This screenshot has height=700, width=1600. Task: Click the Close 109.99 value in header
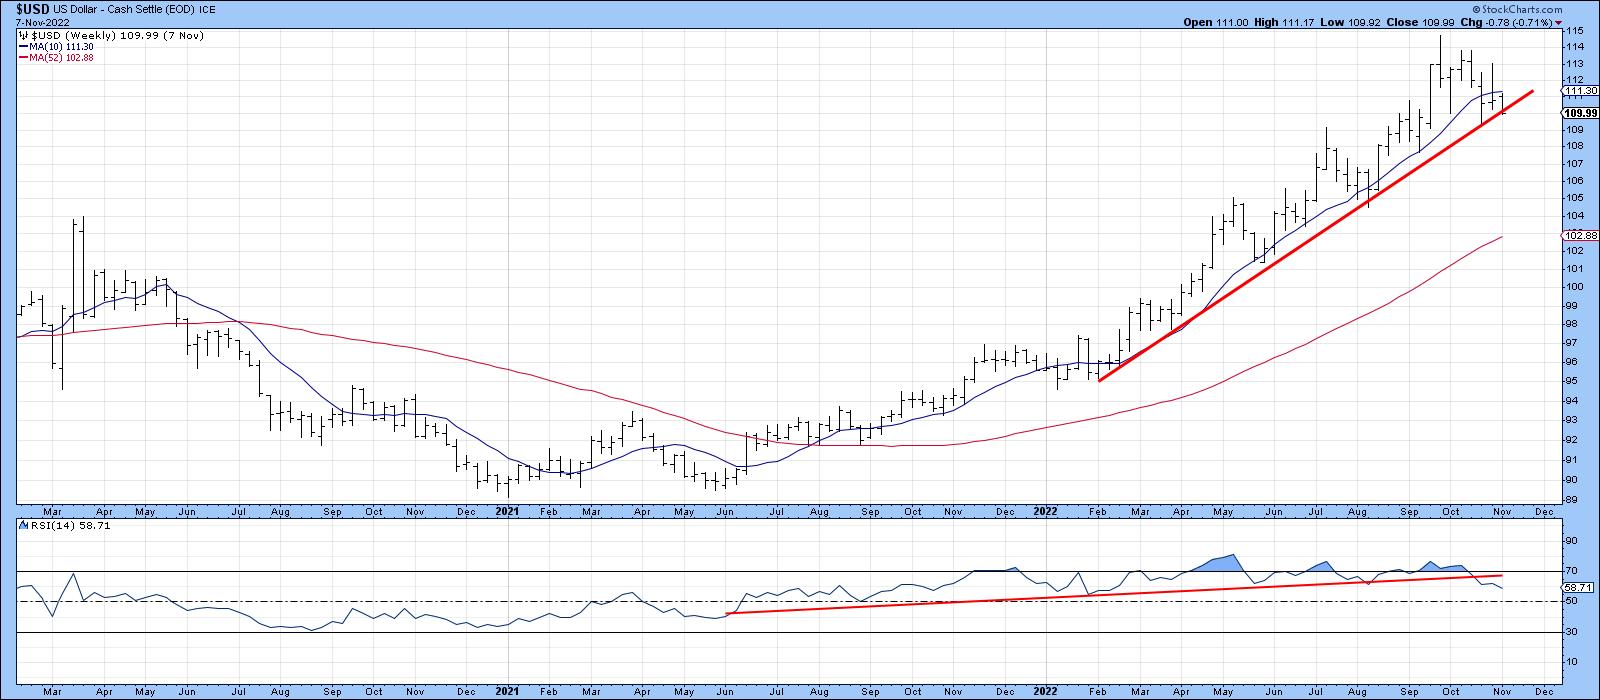[x=1423, y=21]
